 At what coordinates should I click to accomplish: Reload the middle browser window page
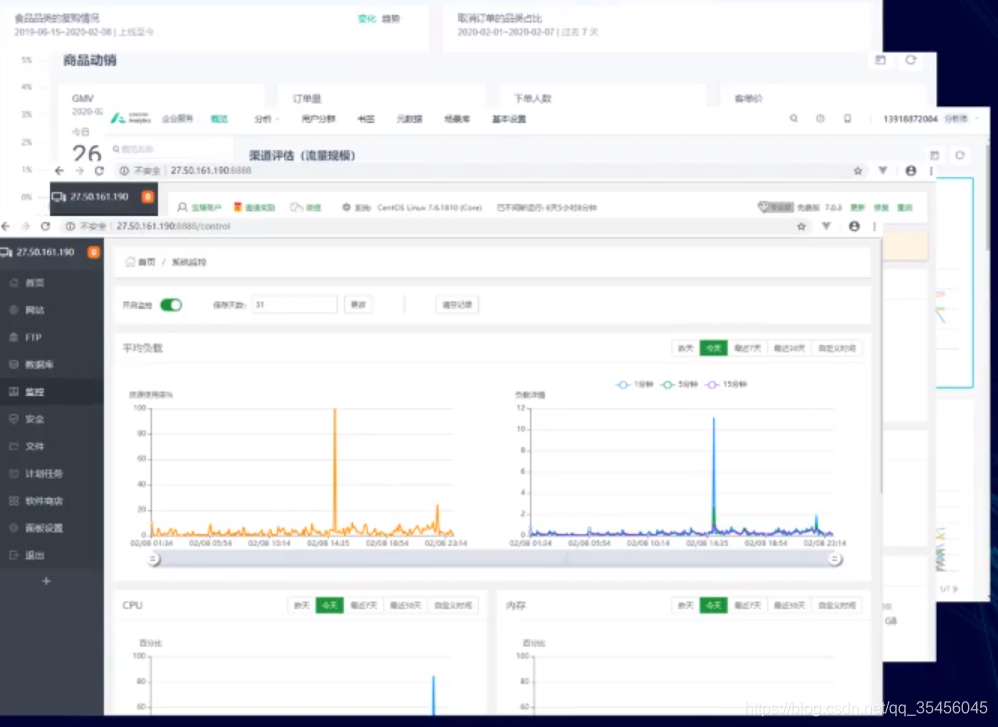[x=99, y=171]
